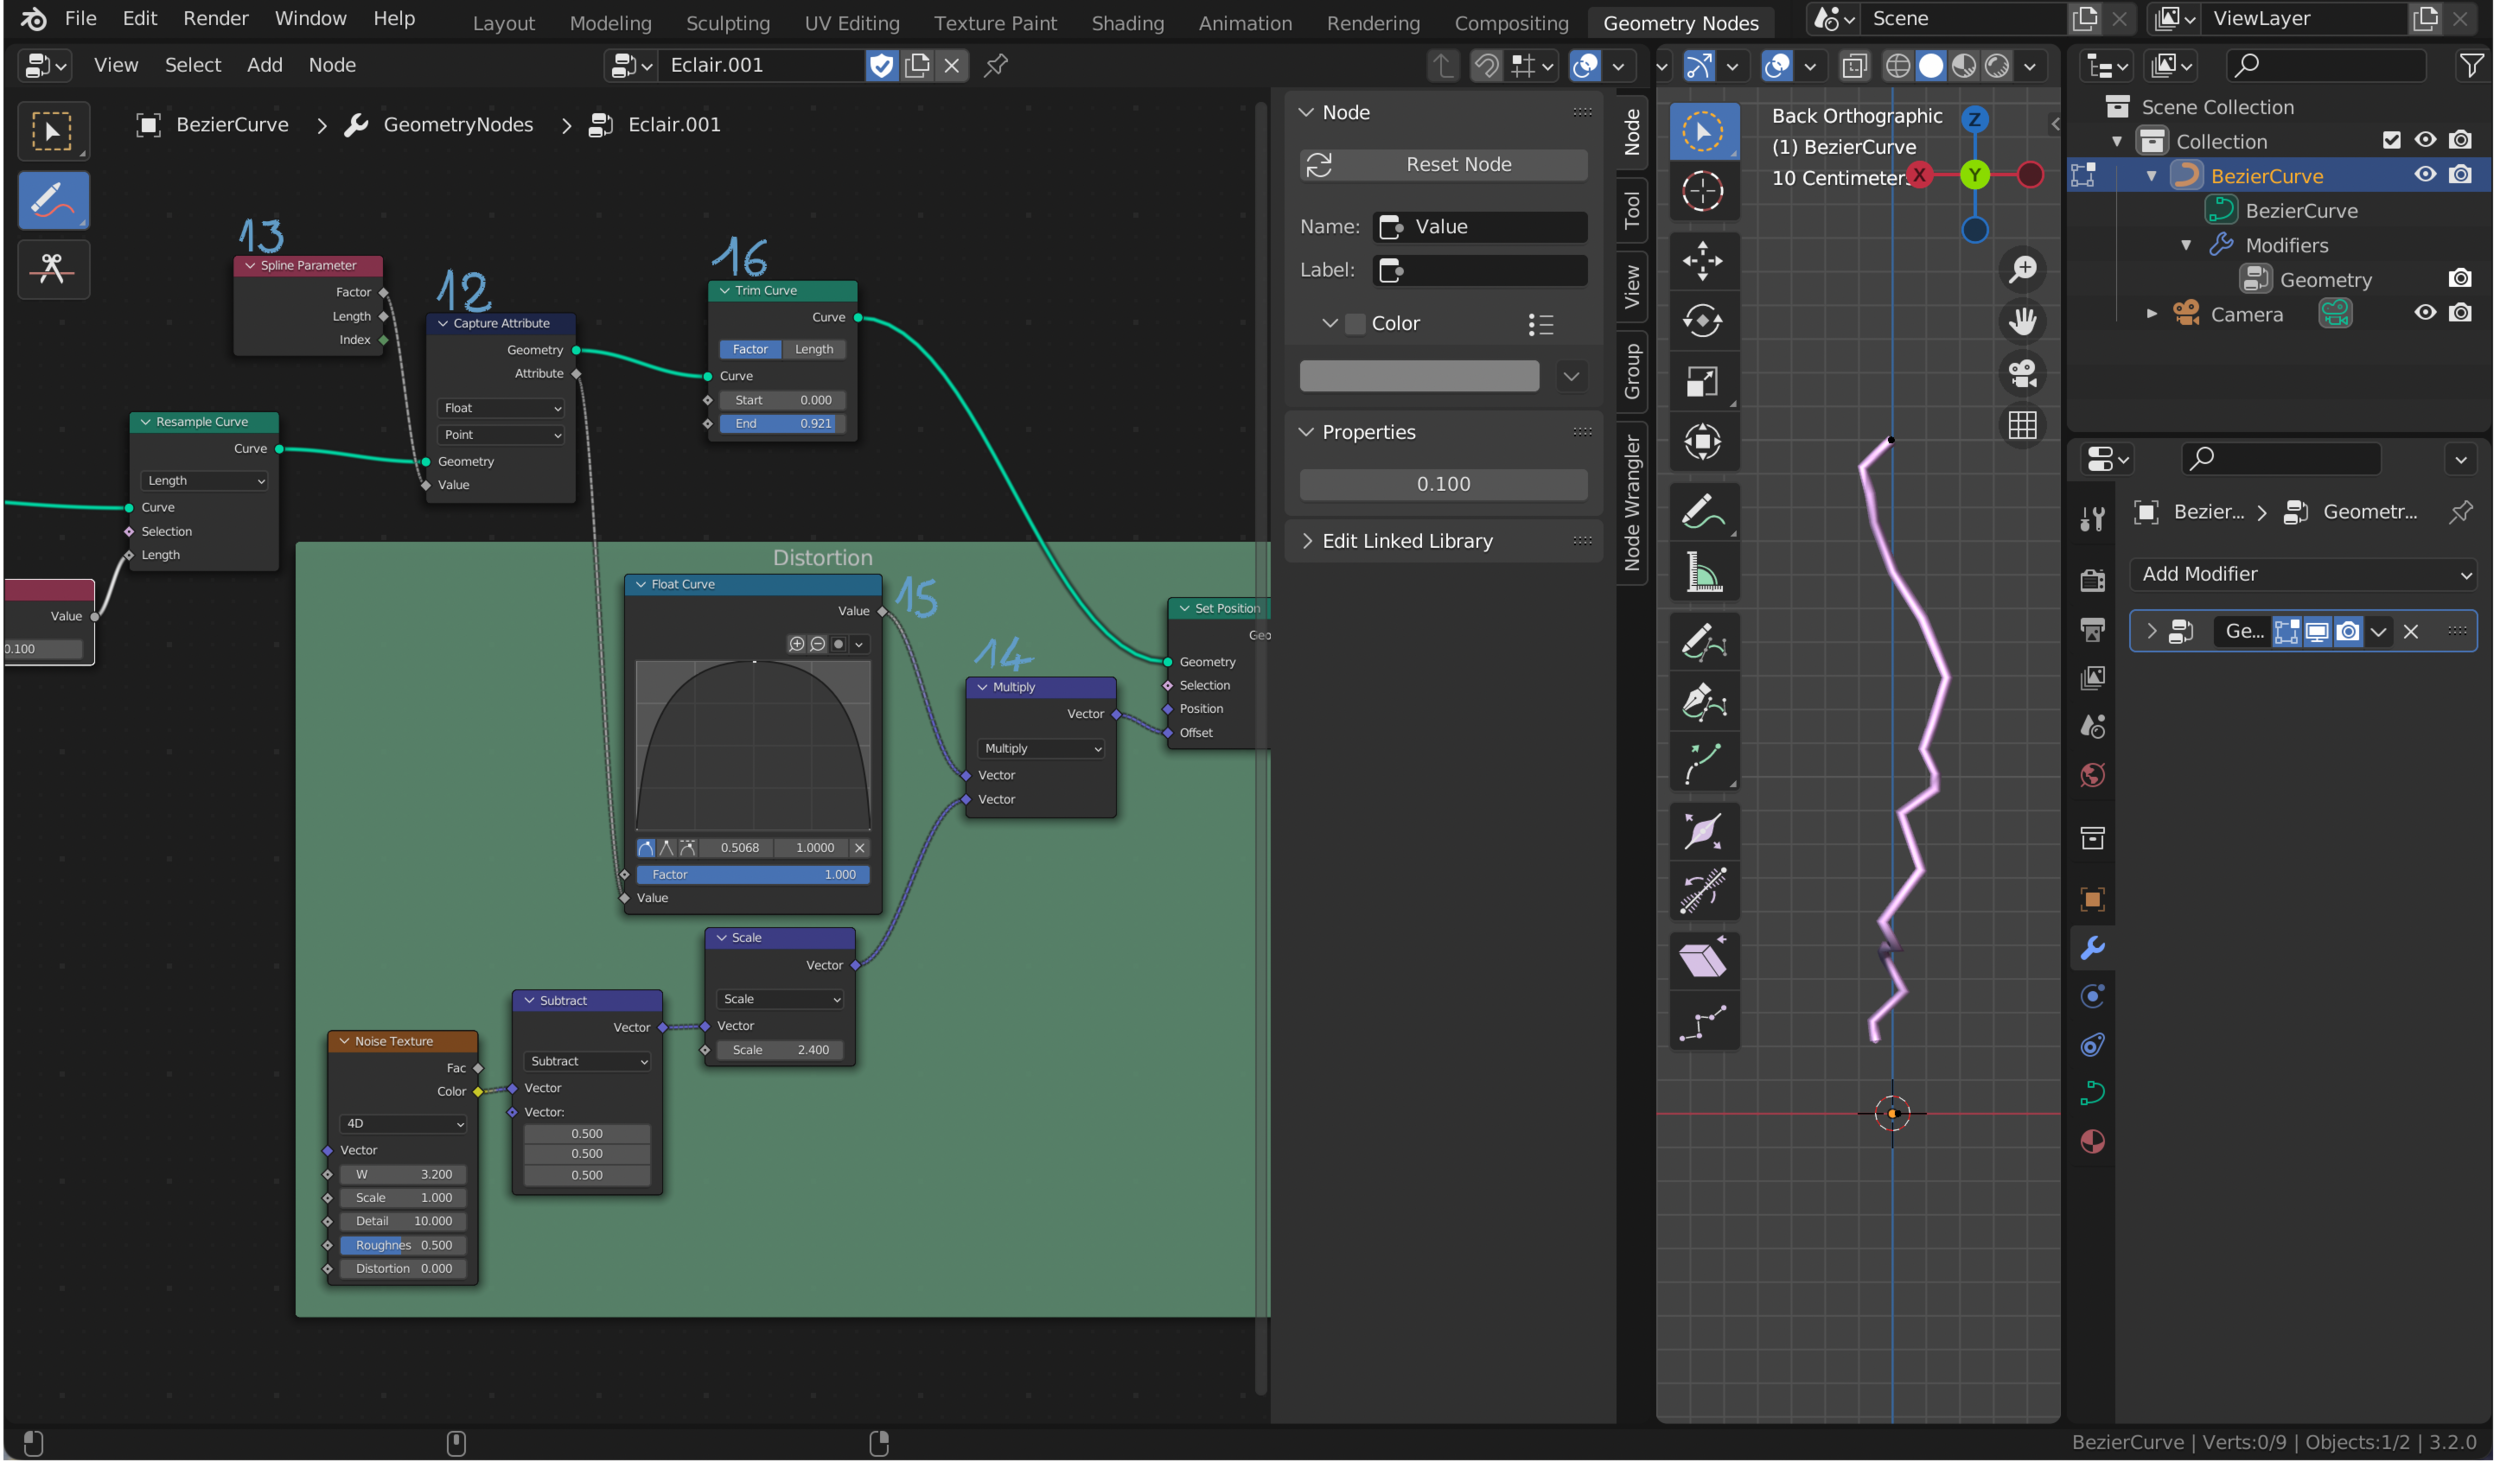Image resolution: width=2500 pixels, height=1462 pixels.
Task: Select the Move tool in viewport toolbar
Action: [1703, 261]
